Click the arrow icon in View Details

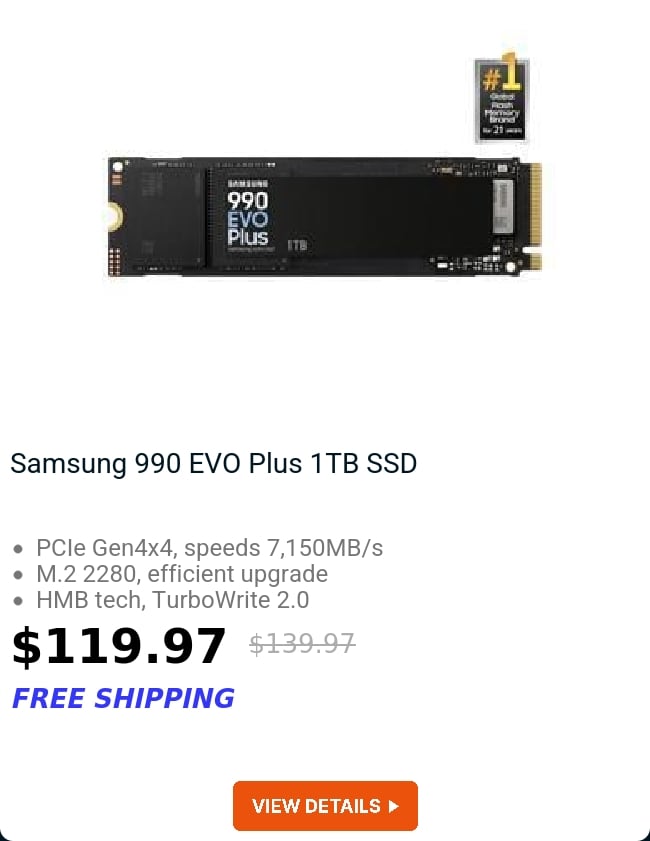pos(394,806)
